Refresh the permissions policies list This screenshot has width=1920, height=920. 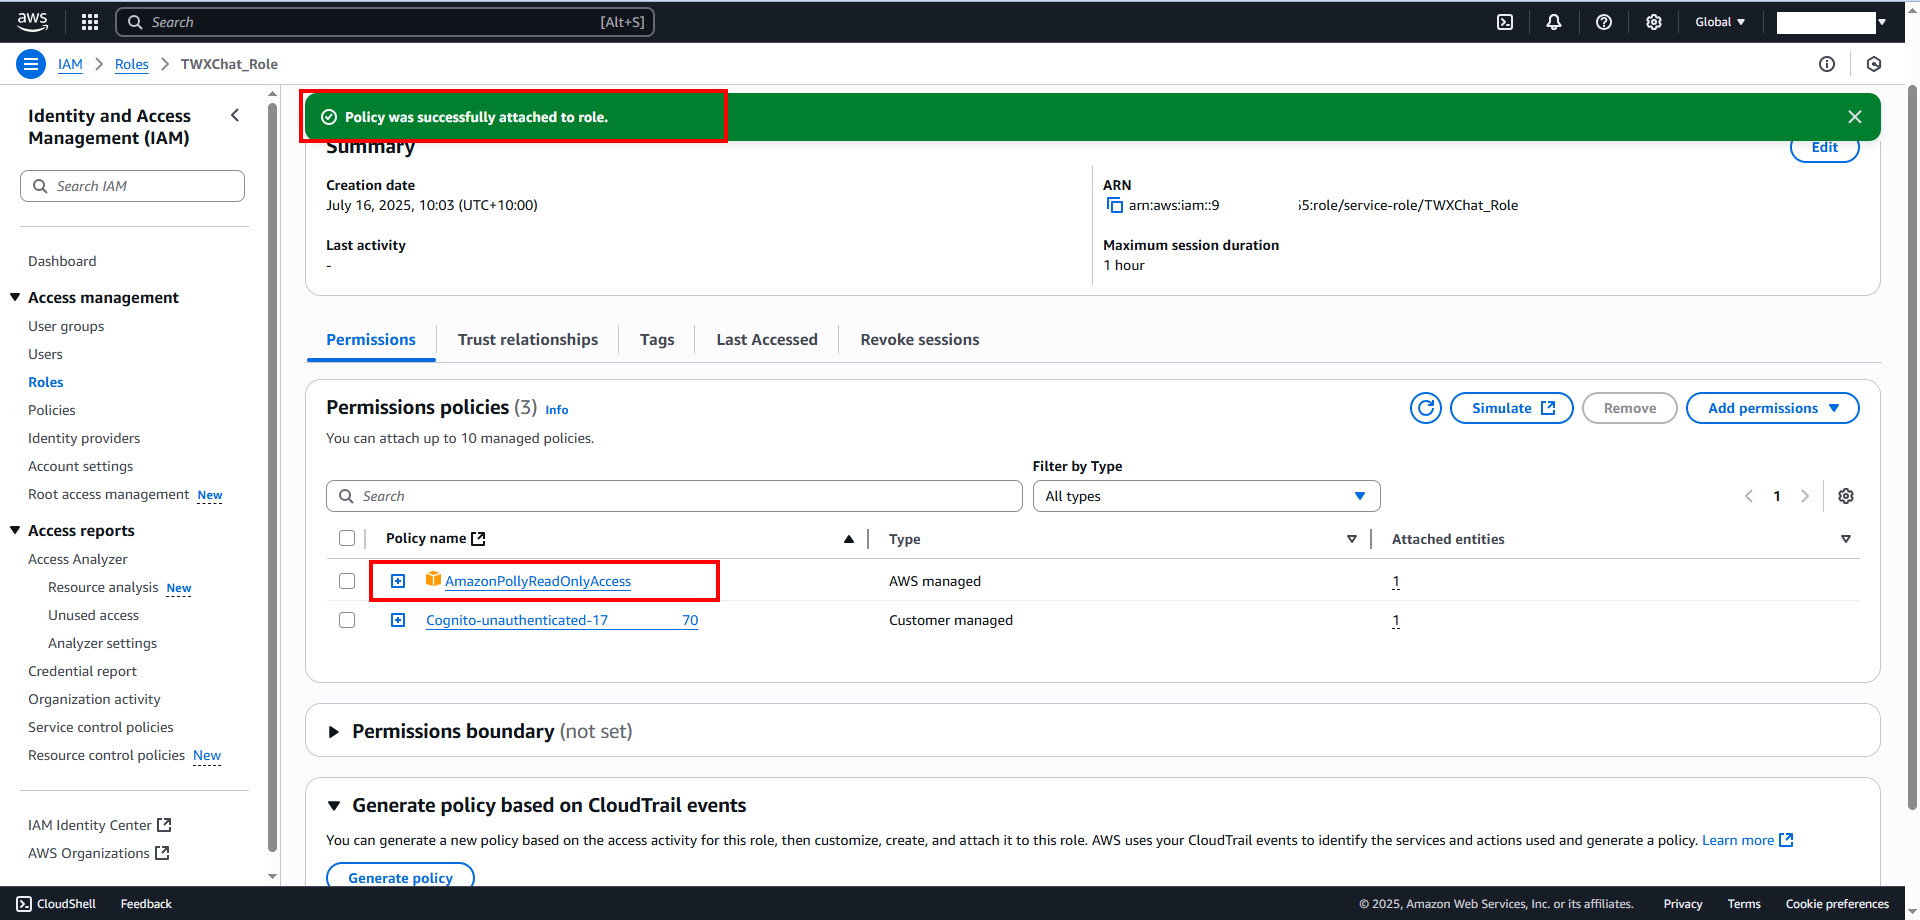tap(1425, 408)
